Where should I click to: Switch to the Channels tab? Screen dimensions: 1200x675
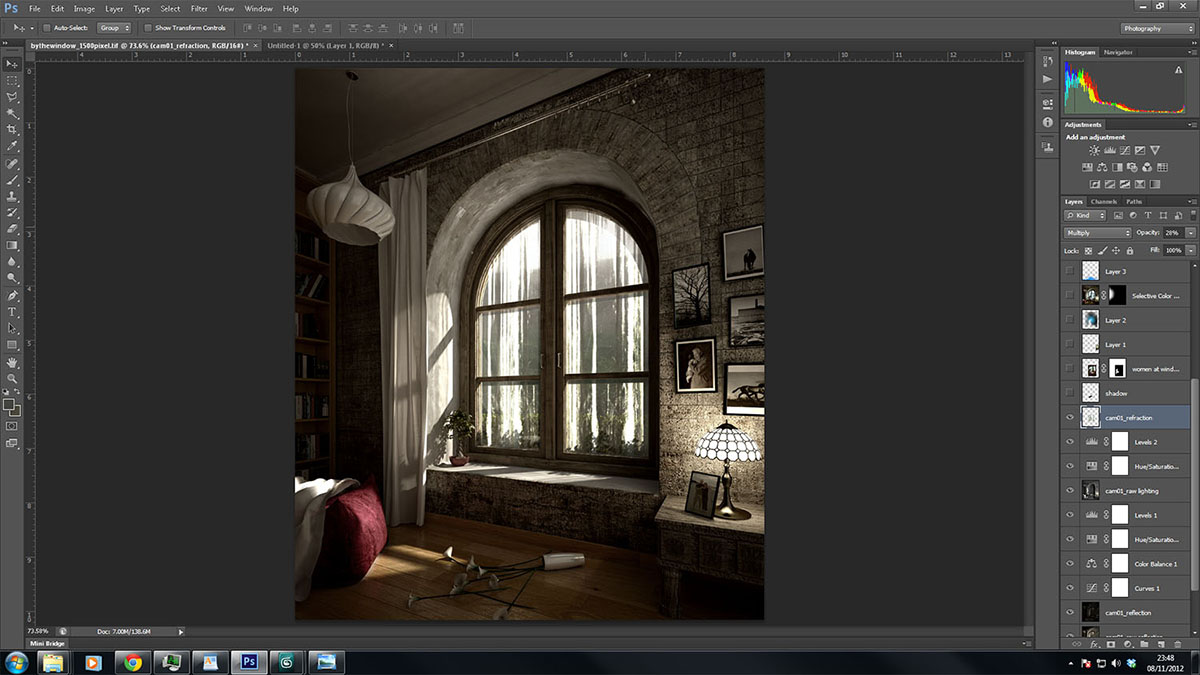coord(1104,202)
